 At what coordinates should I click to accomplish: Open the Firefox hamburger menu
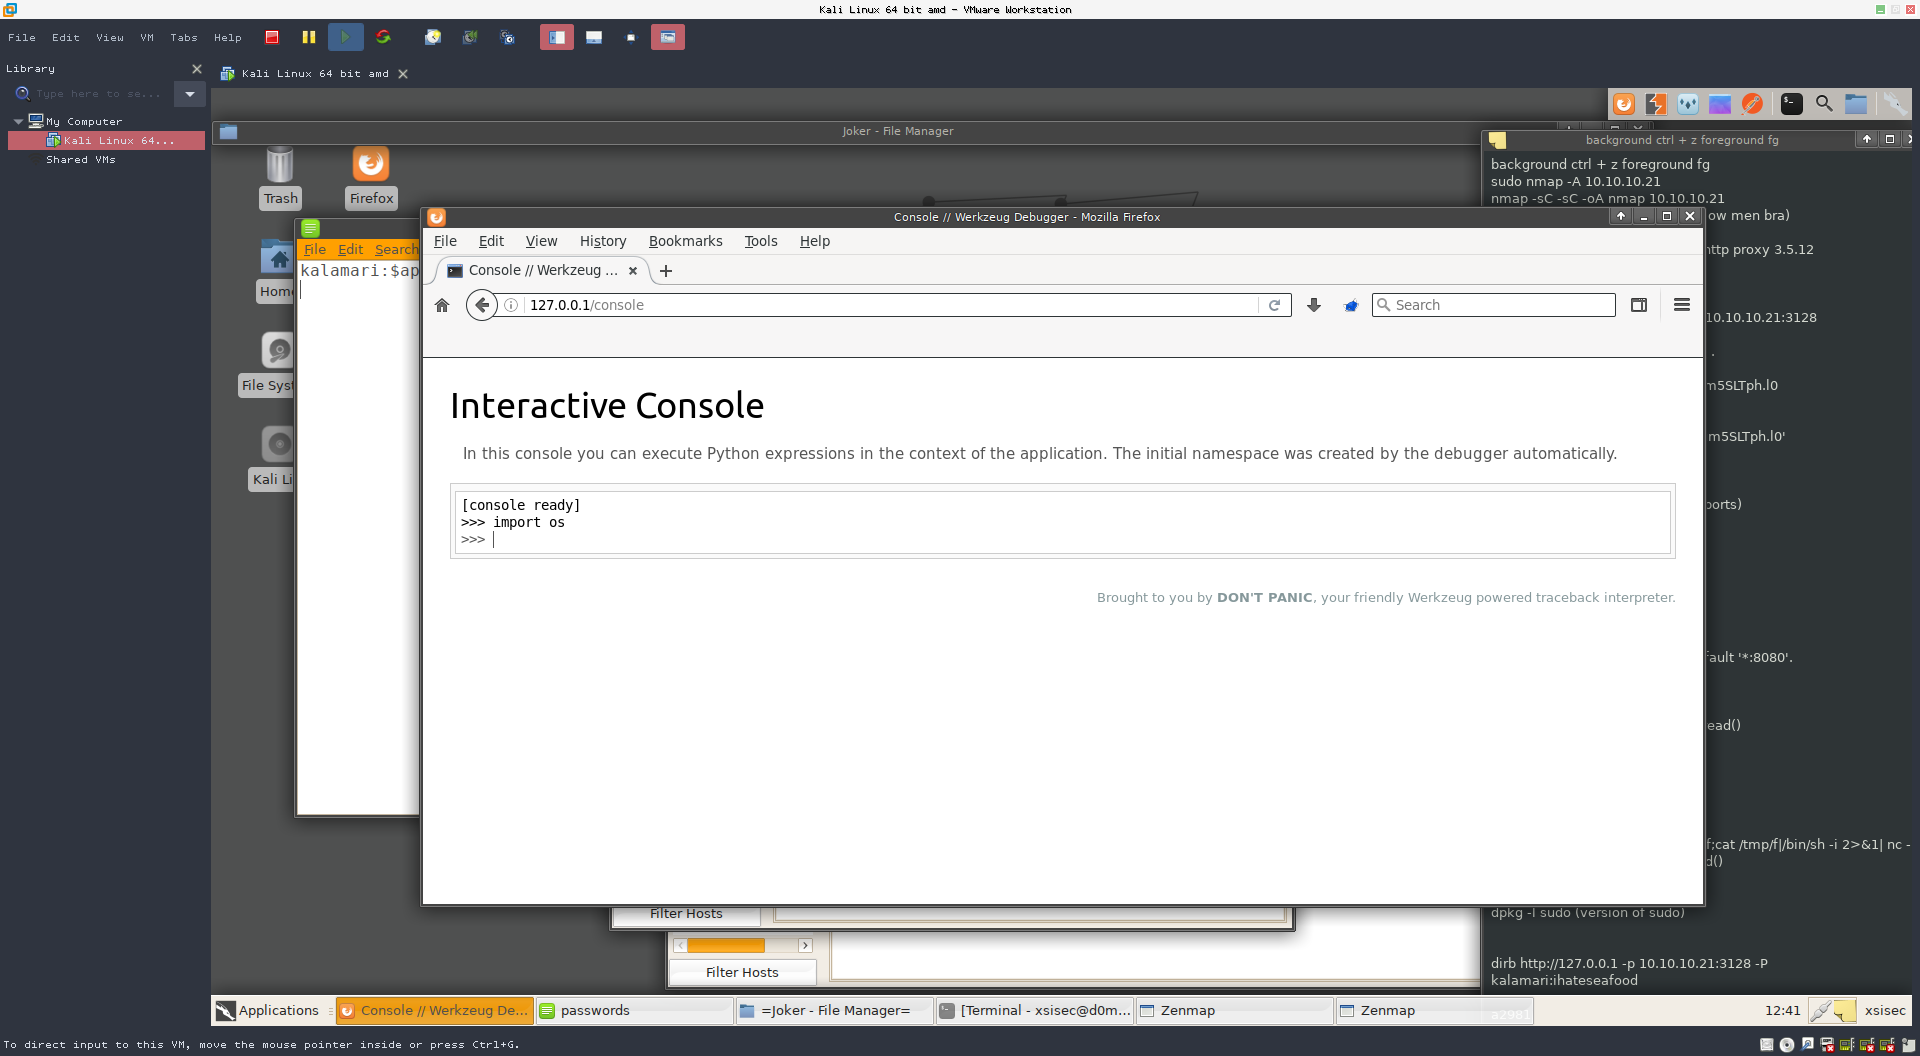coord(1682,305)
